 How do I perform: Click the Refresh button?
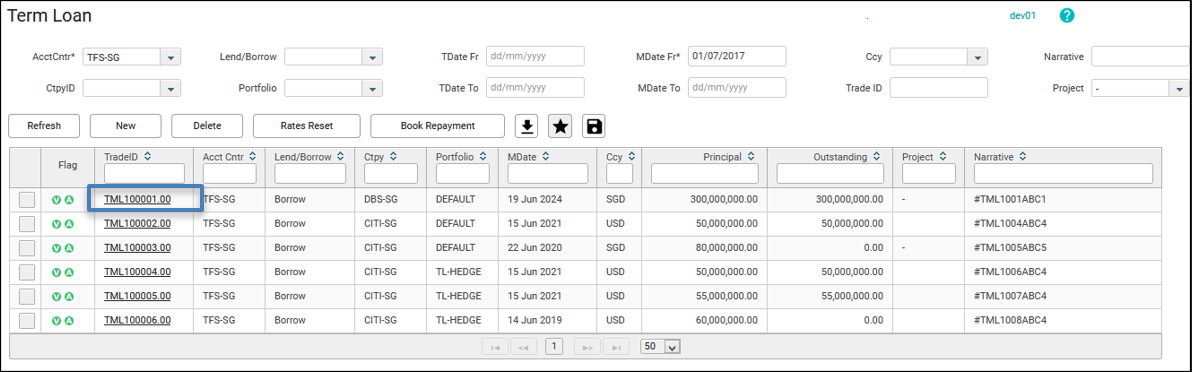(43, 126)
